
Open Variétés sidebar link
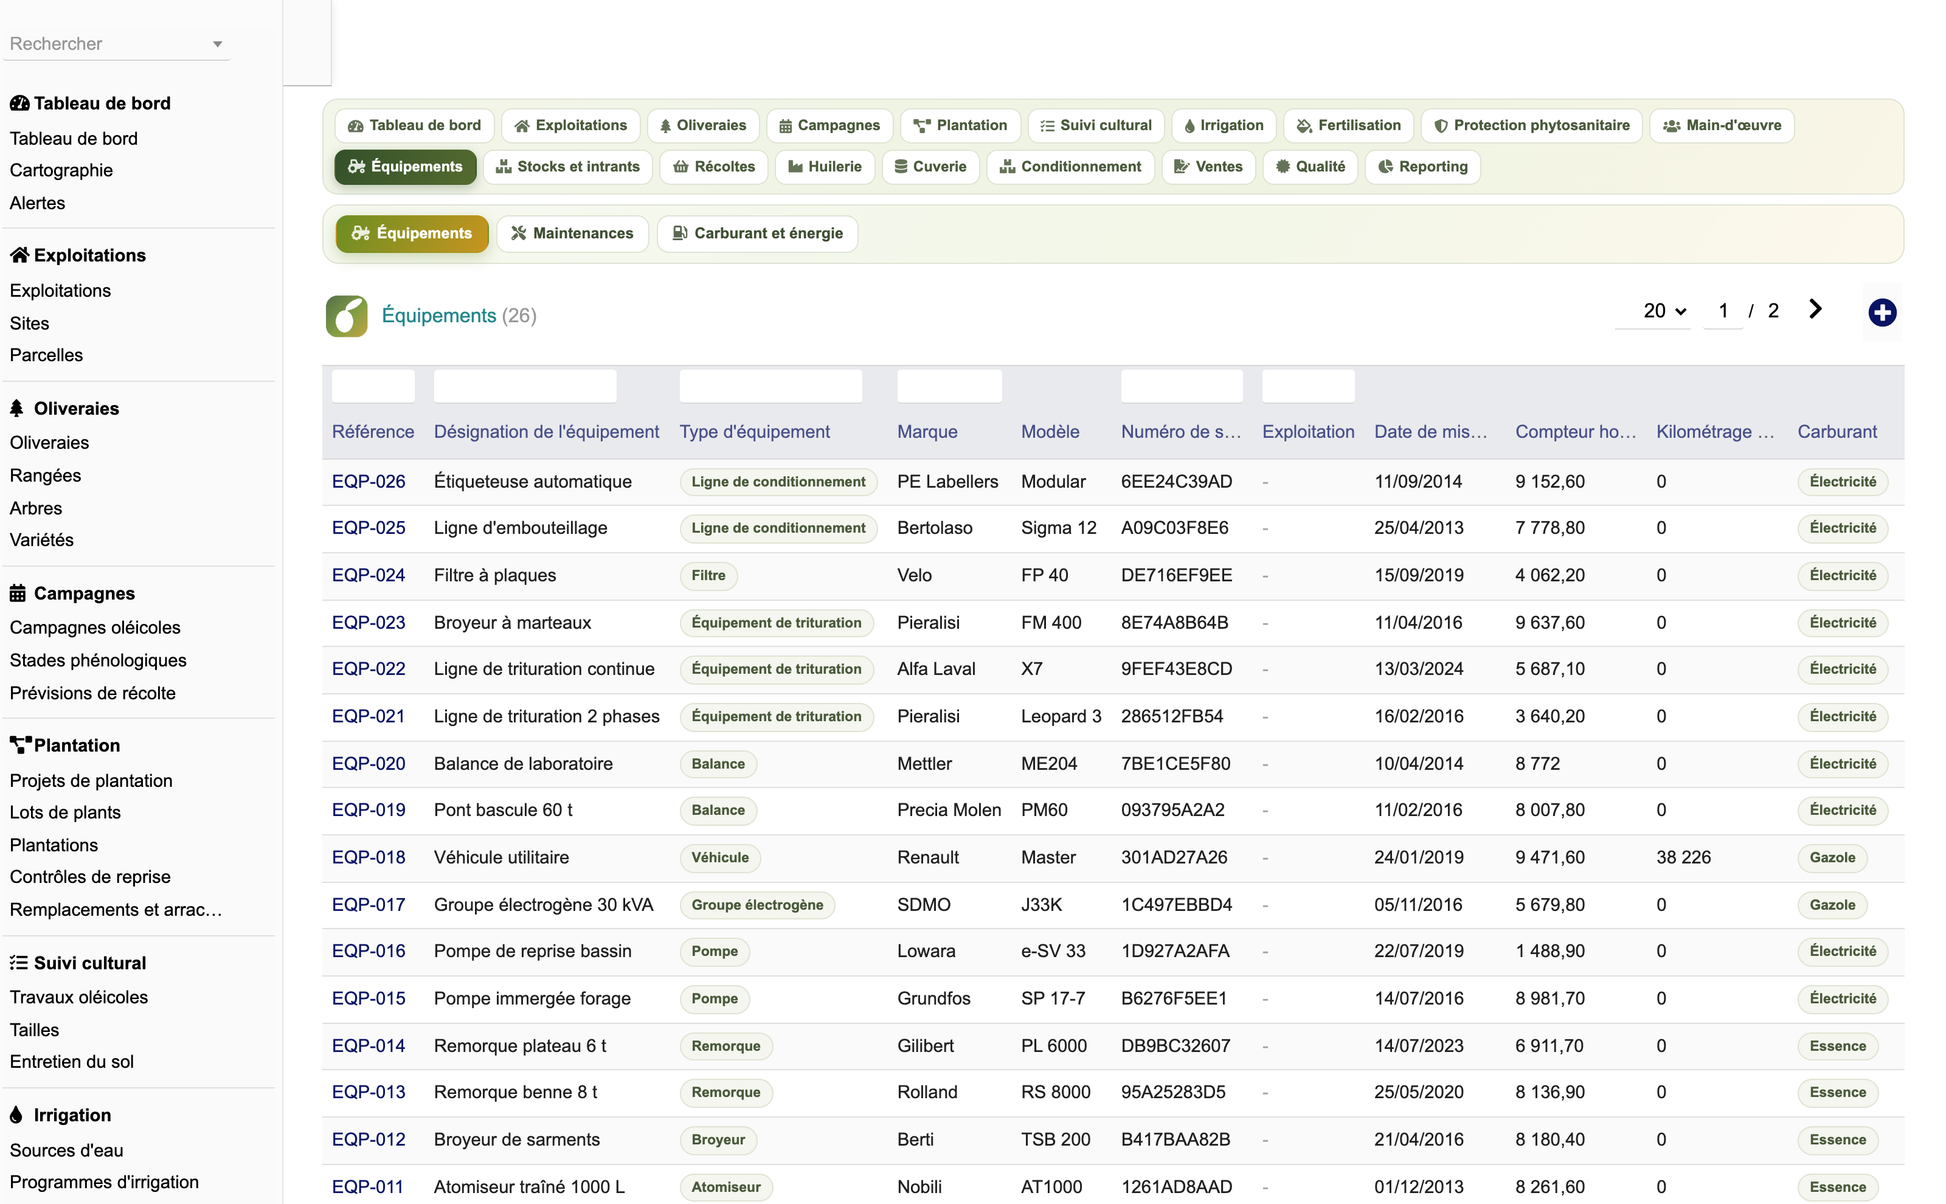tap(41, 540)
